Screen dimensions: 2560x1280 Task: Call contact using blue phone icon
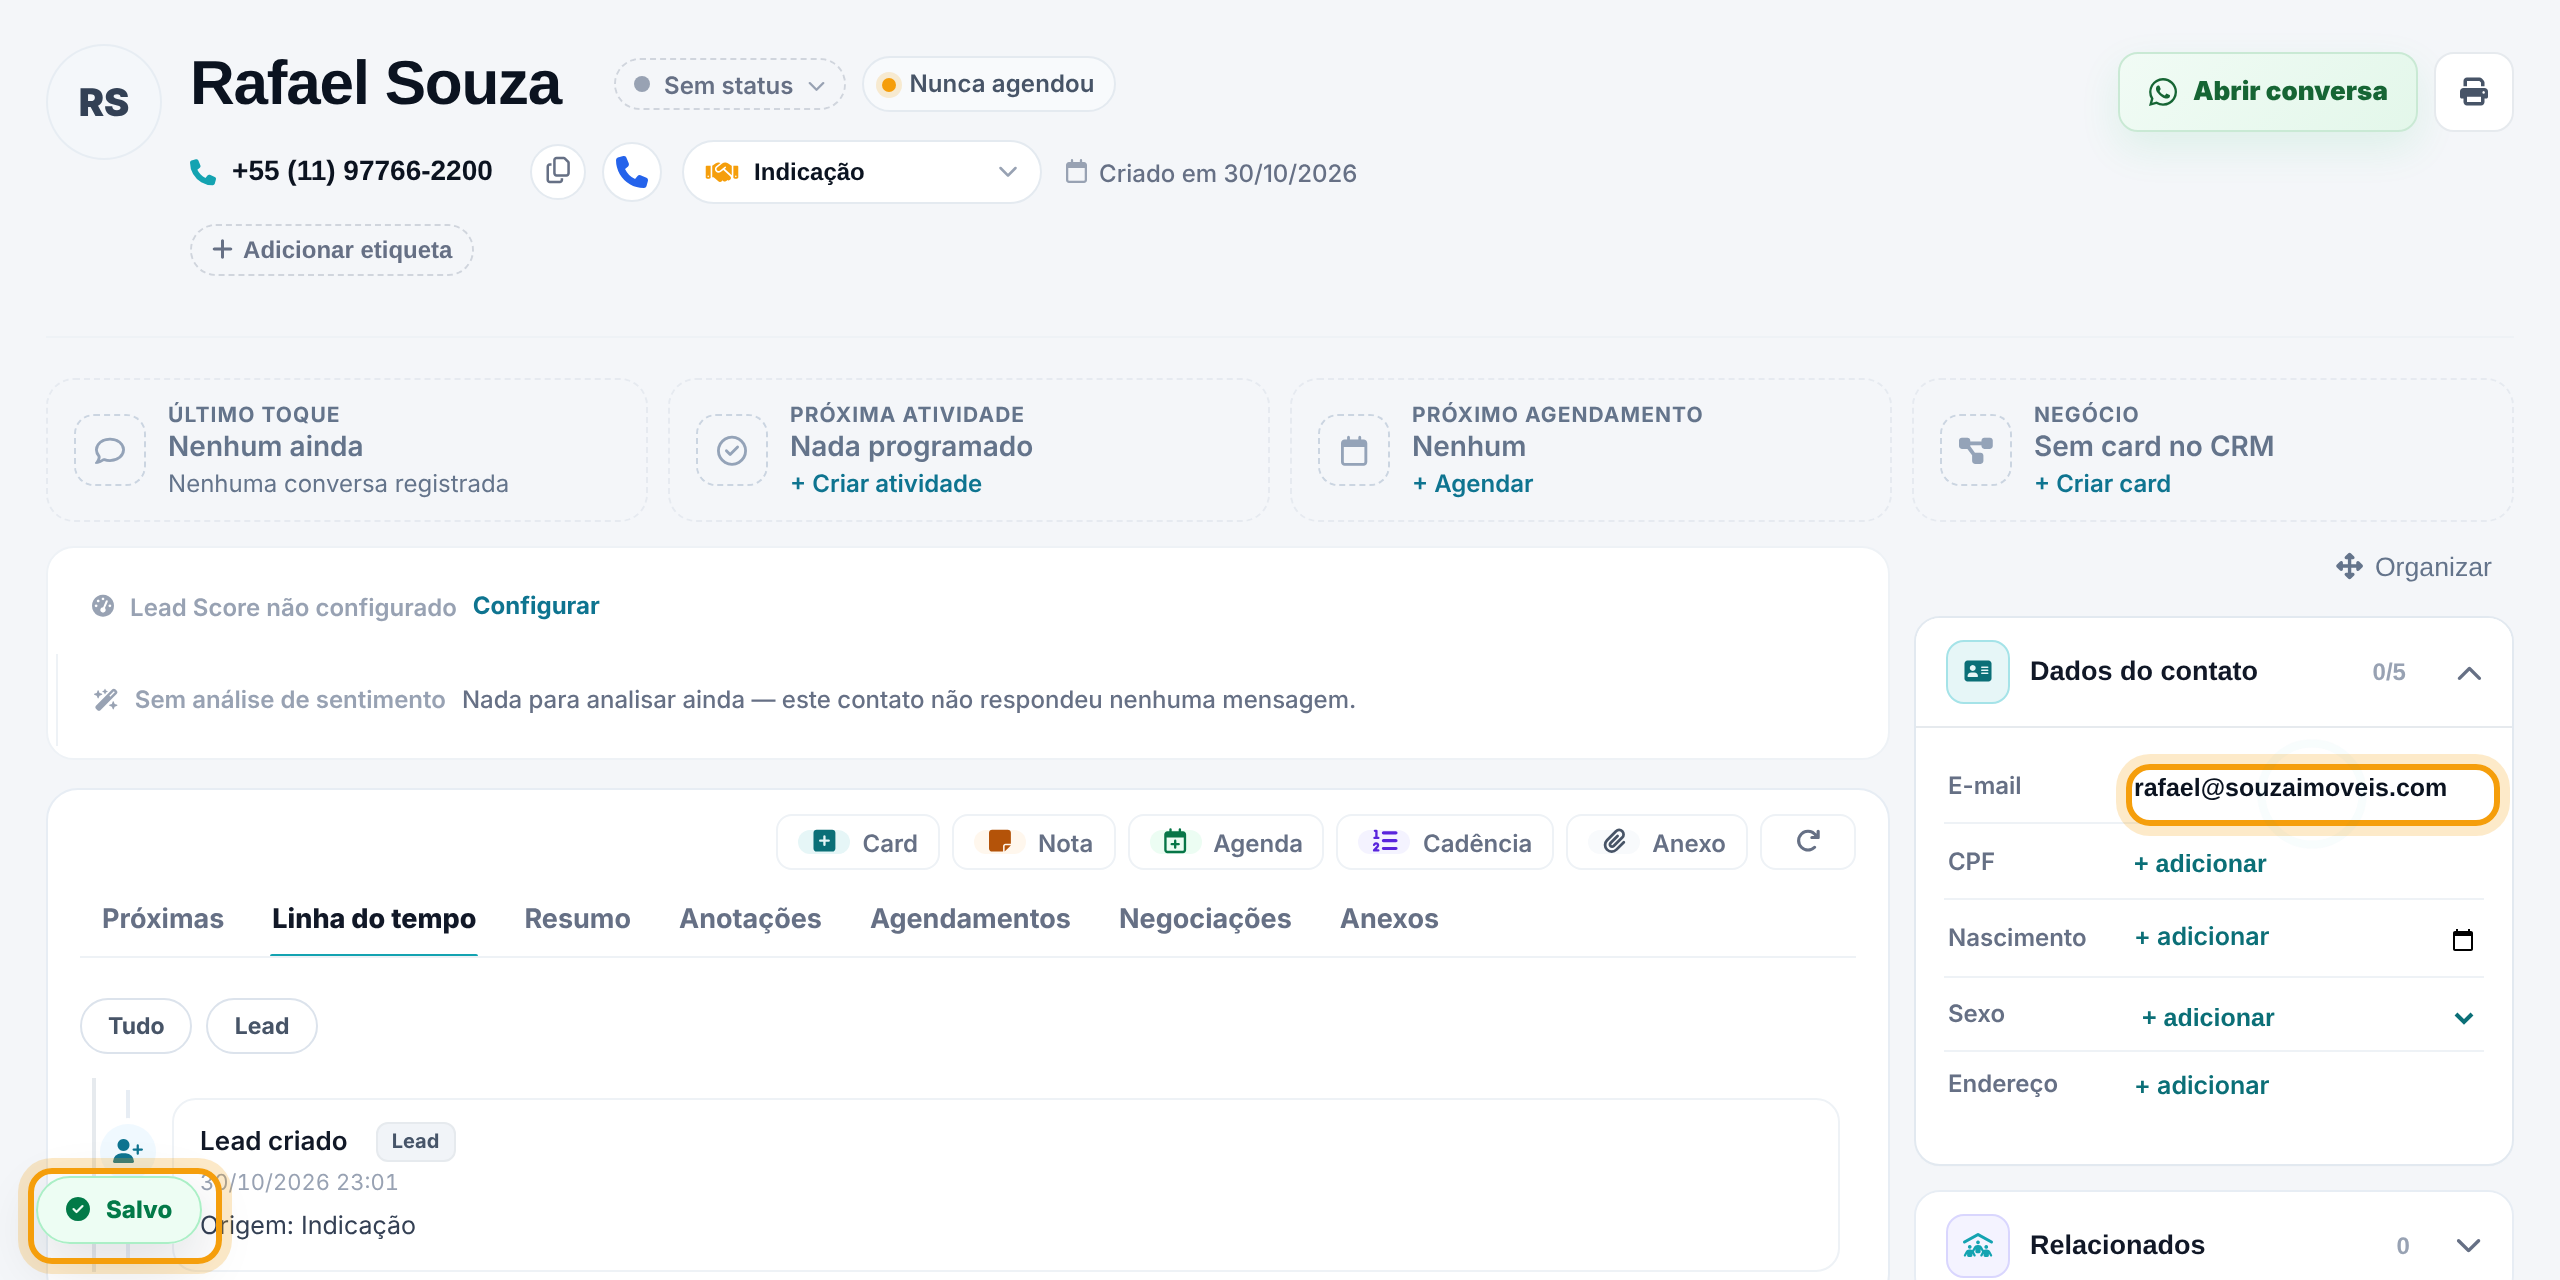(x=632, y=172)
